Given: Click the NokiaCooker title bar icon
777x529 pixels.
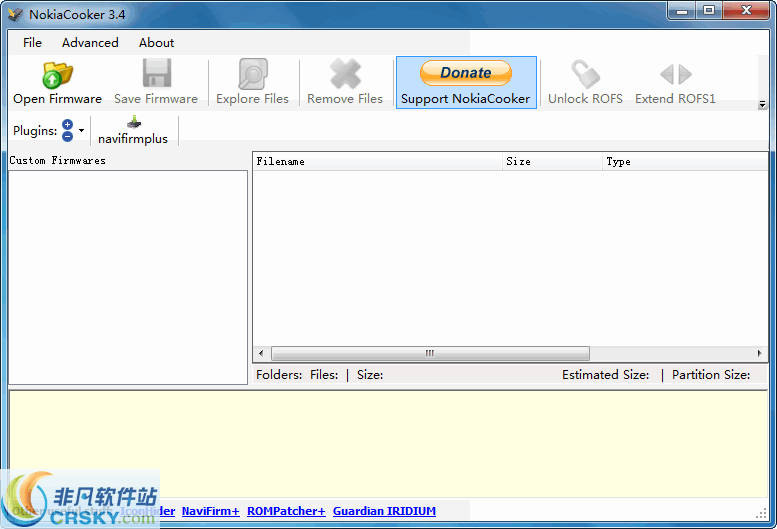Looking at the screenshot, I should (x=15, y=14).
